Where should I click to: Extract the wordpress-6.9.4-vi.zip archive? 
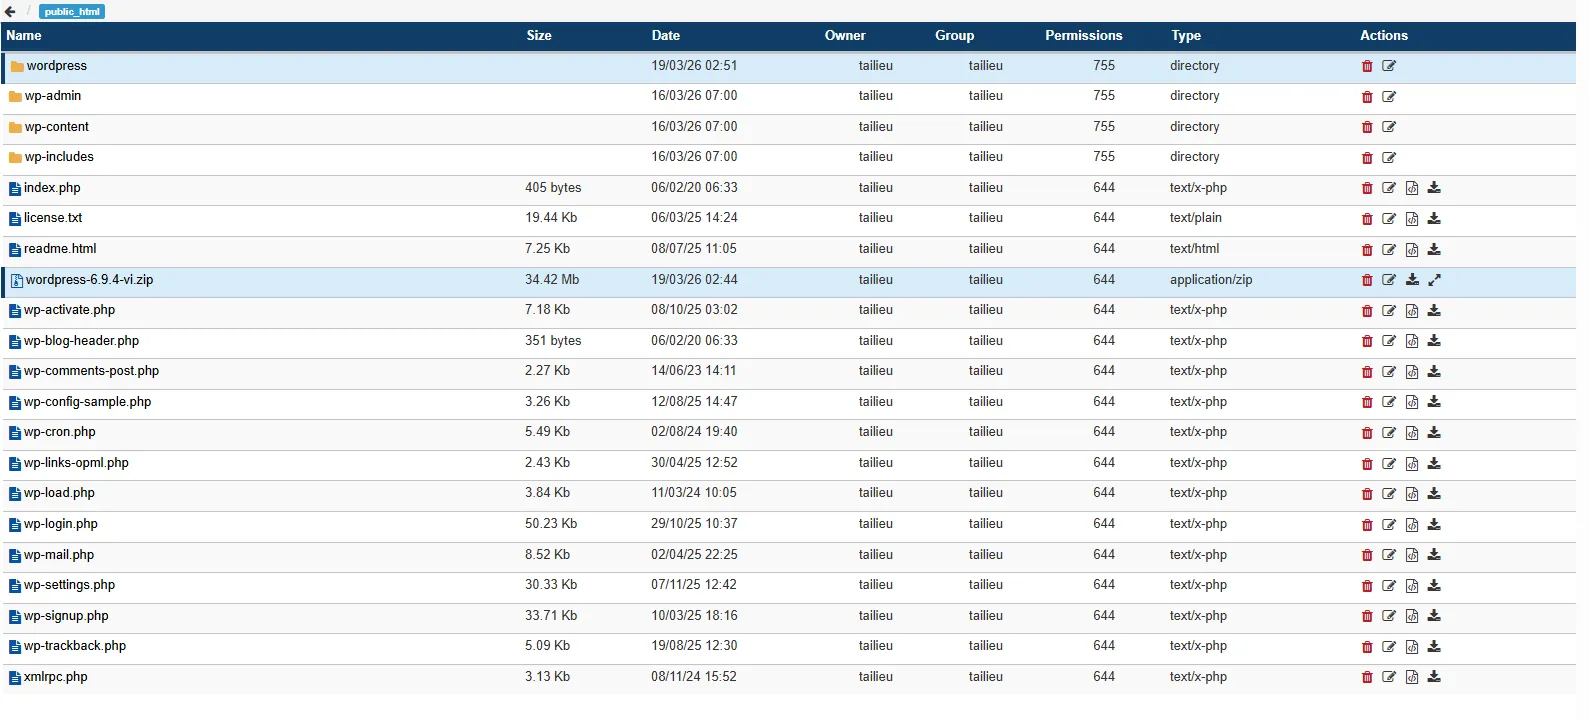point(1434,281)
